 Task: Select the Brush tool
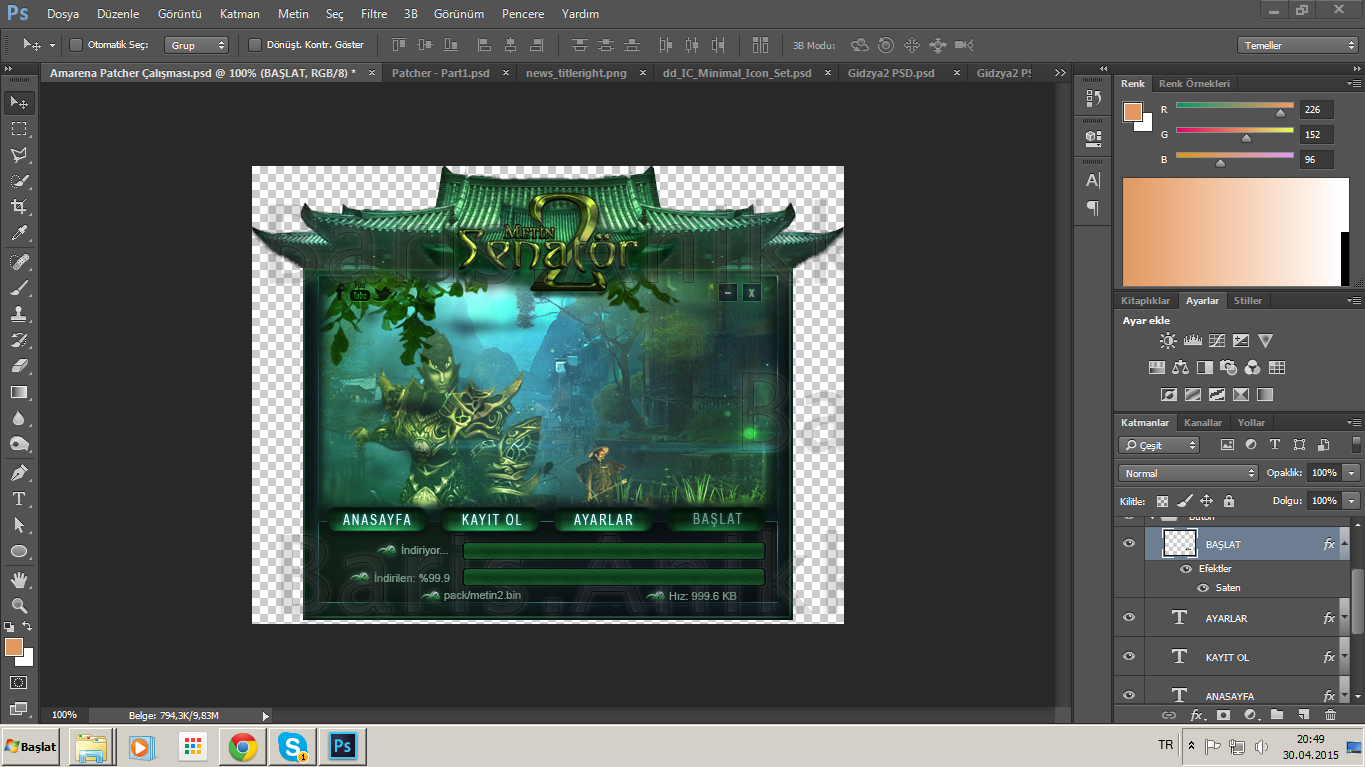point(19,288)
